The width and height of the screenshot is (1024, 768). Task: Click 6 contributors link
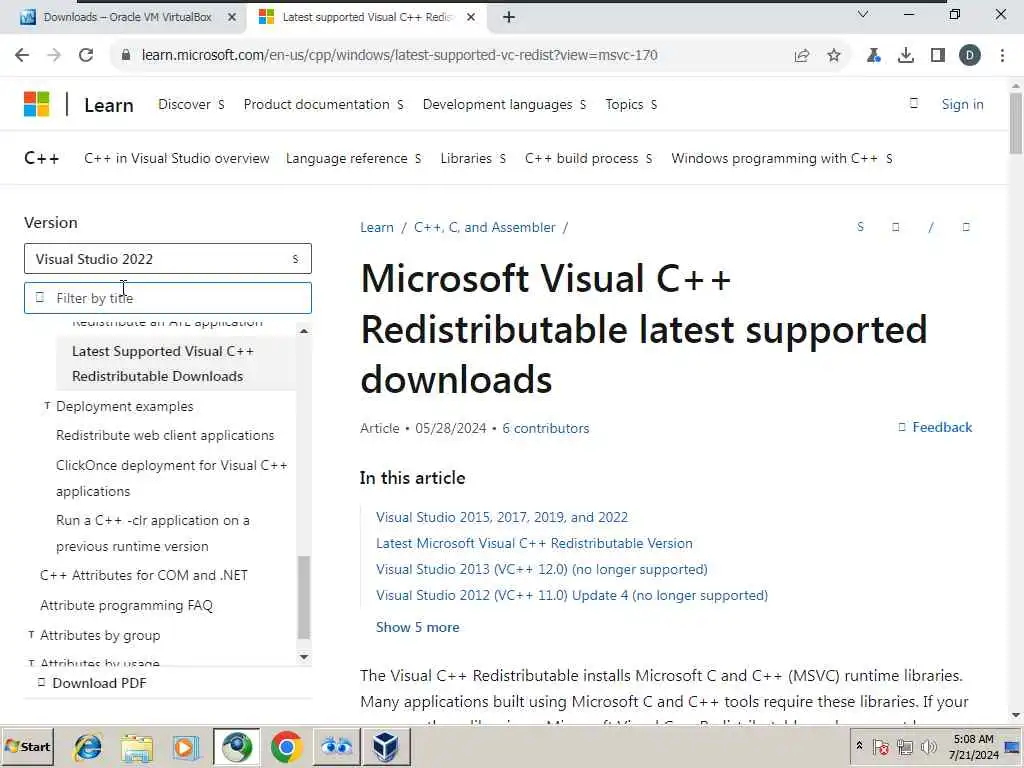click(545, 428)
